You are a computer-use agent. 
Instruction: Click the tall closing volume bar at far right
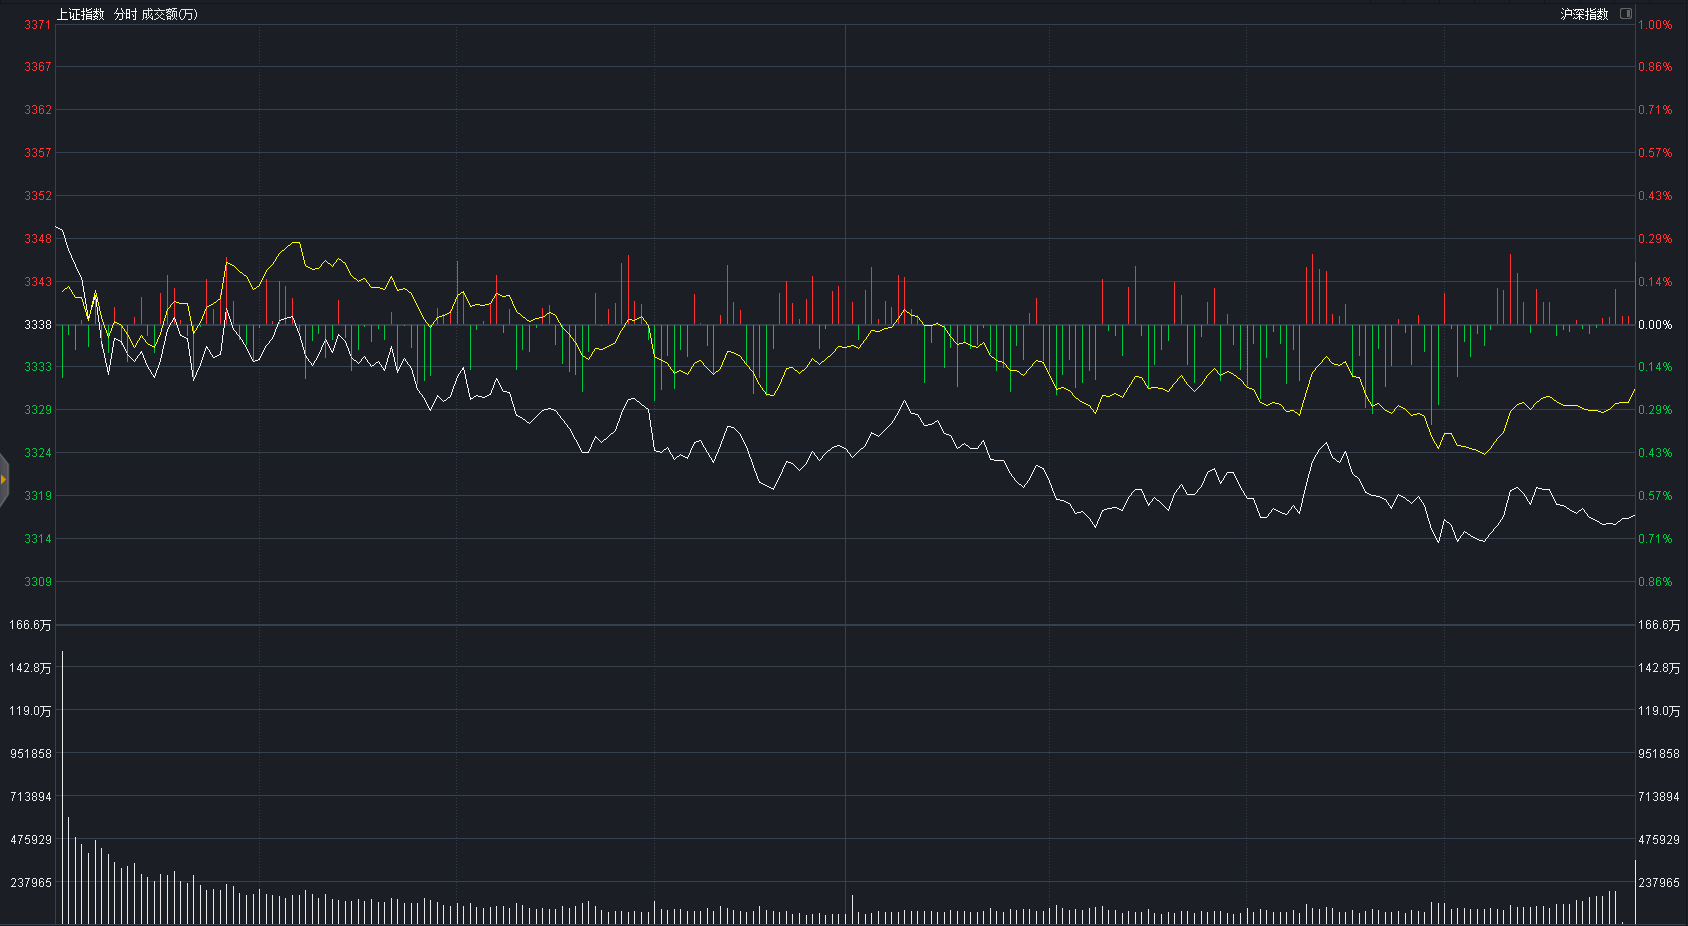click(1635, 891)
